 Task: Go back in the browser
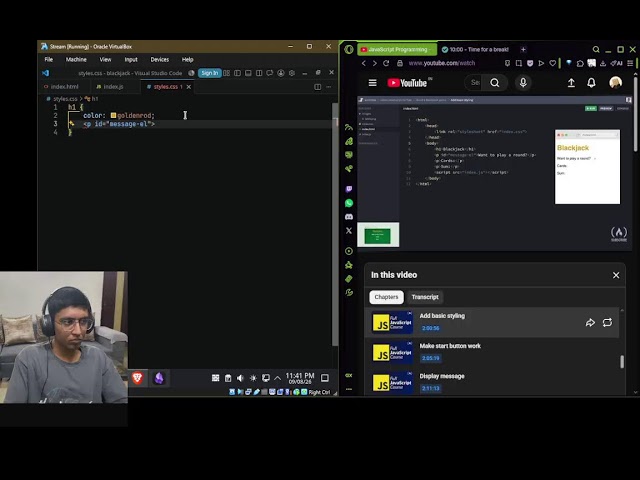[x=364, y=63]
